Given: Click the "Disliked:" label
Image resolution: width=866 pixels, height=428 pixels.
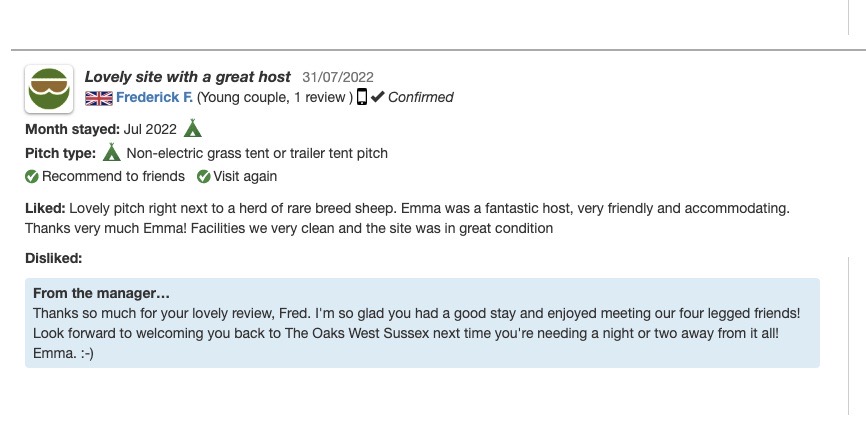Looking at the screenshot, I should 53,258.
